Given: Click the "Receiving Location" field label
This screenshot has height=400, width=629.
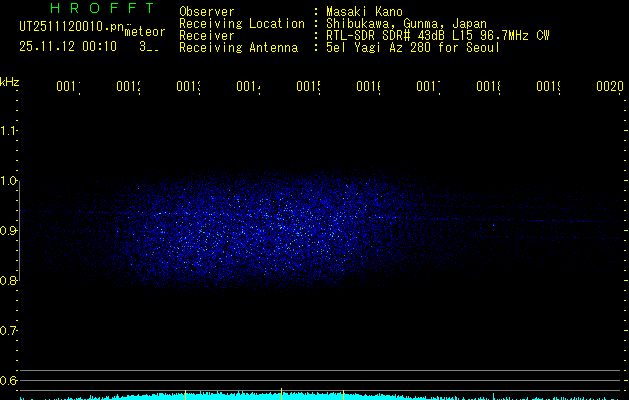Looking at the screenshot, I should pos(241,23).
